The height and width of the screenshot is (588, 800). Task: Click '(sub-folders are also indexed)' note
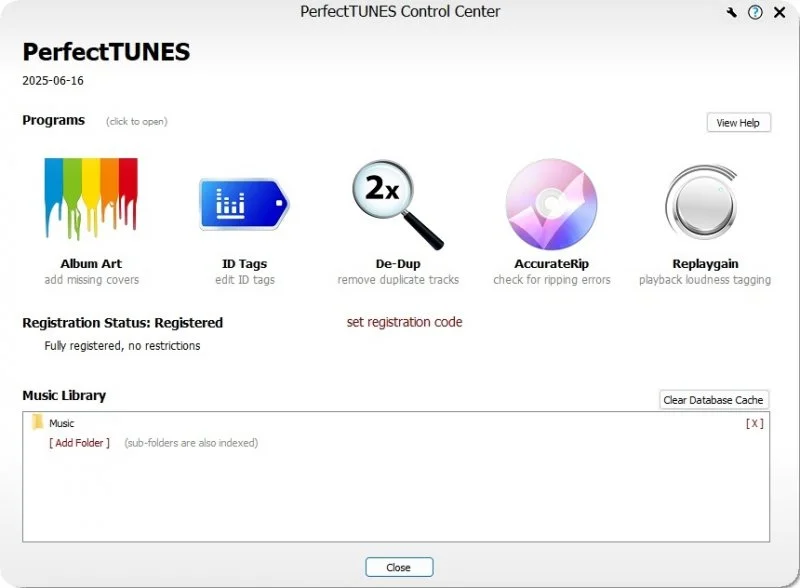(x=191, y=443)
